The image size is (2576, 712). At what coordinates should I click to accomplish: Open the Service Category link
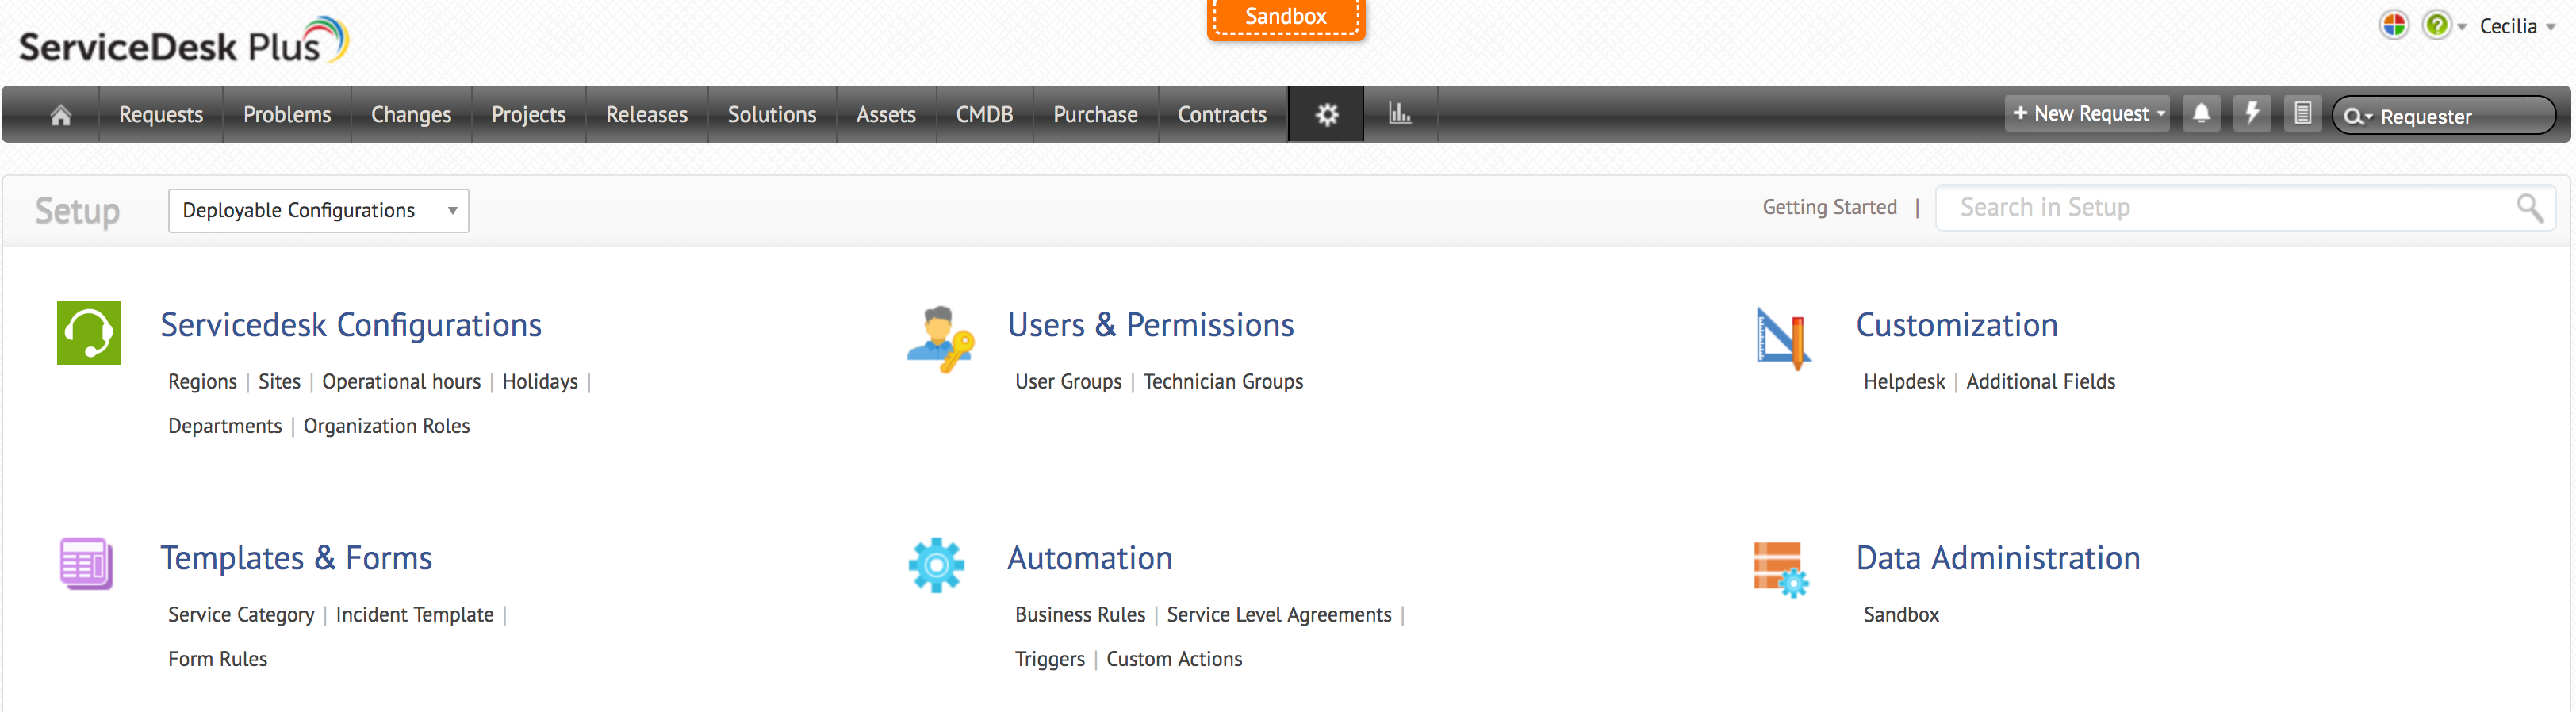(241, 615)
